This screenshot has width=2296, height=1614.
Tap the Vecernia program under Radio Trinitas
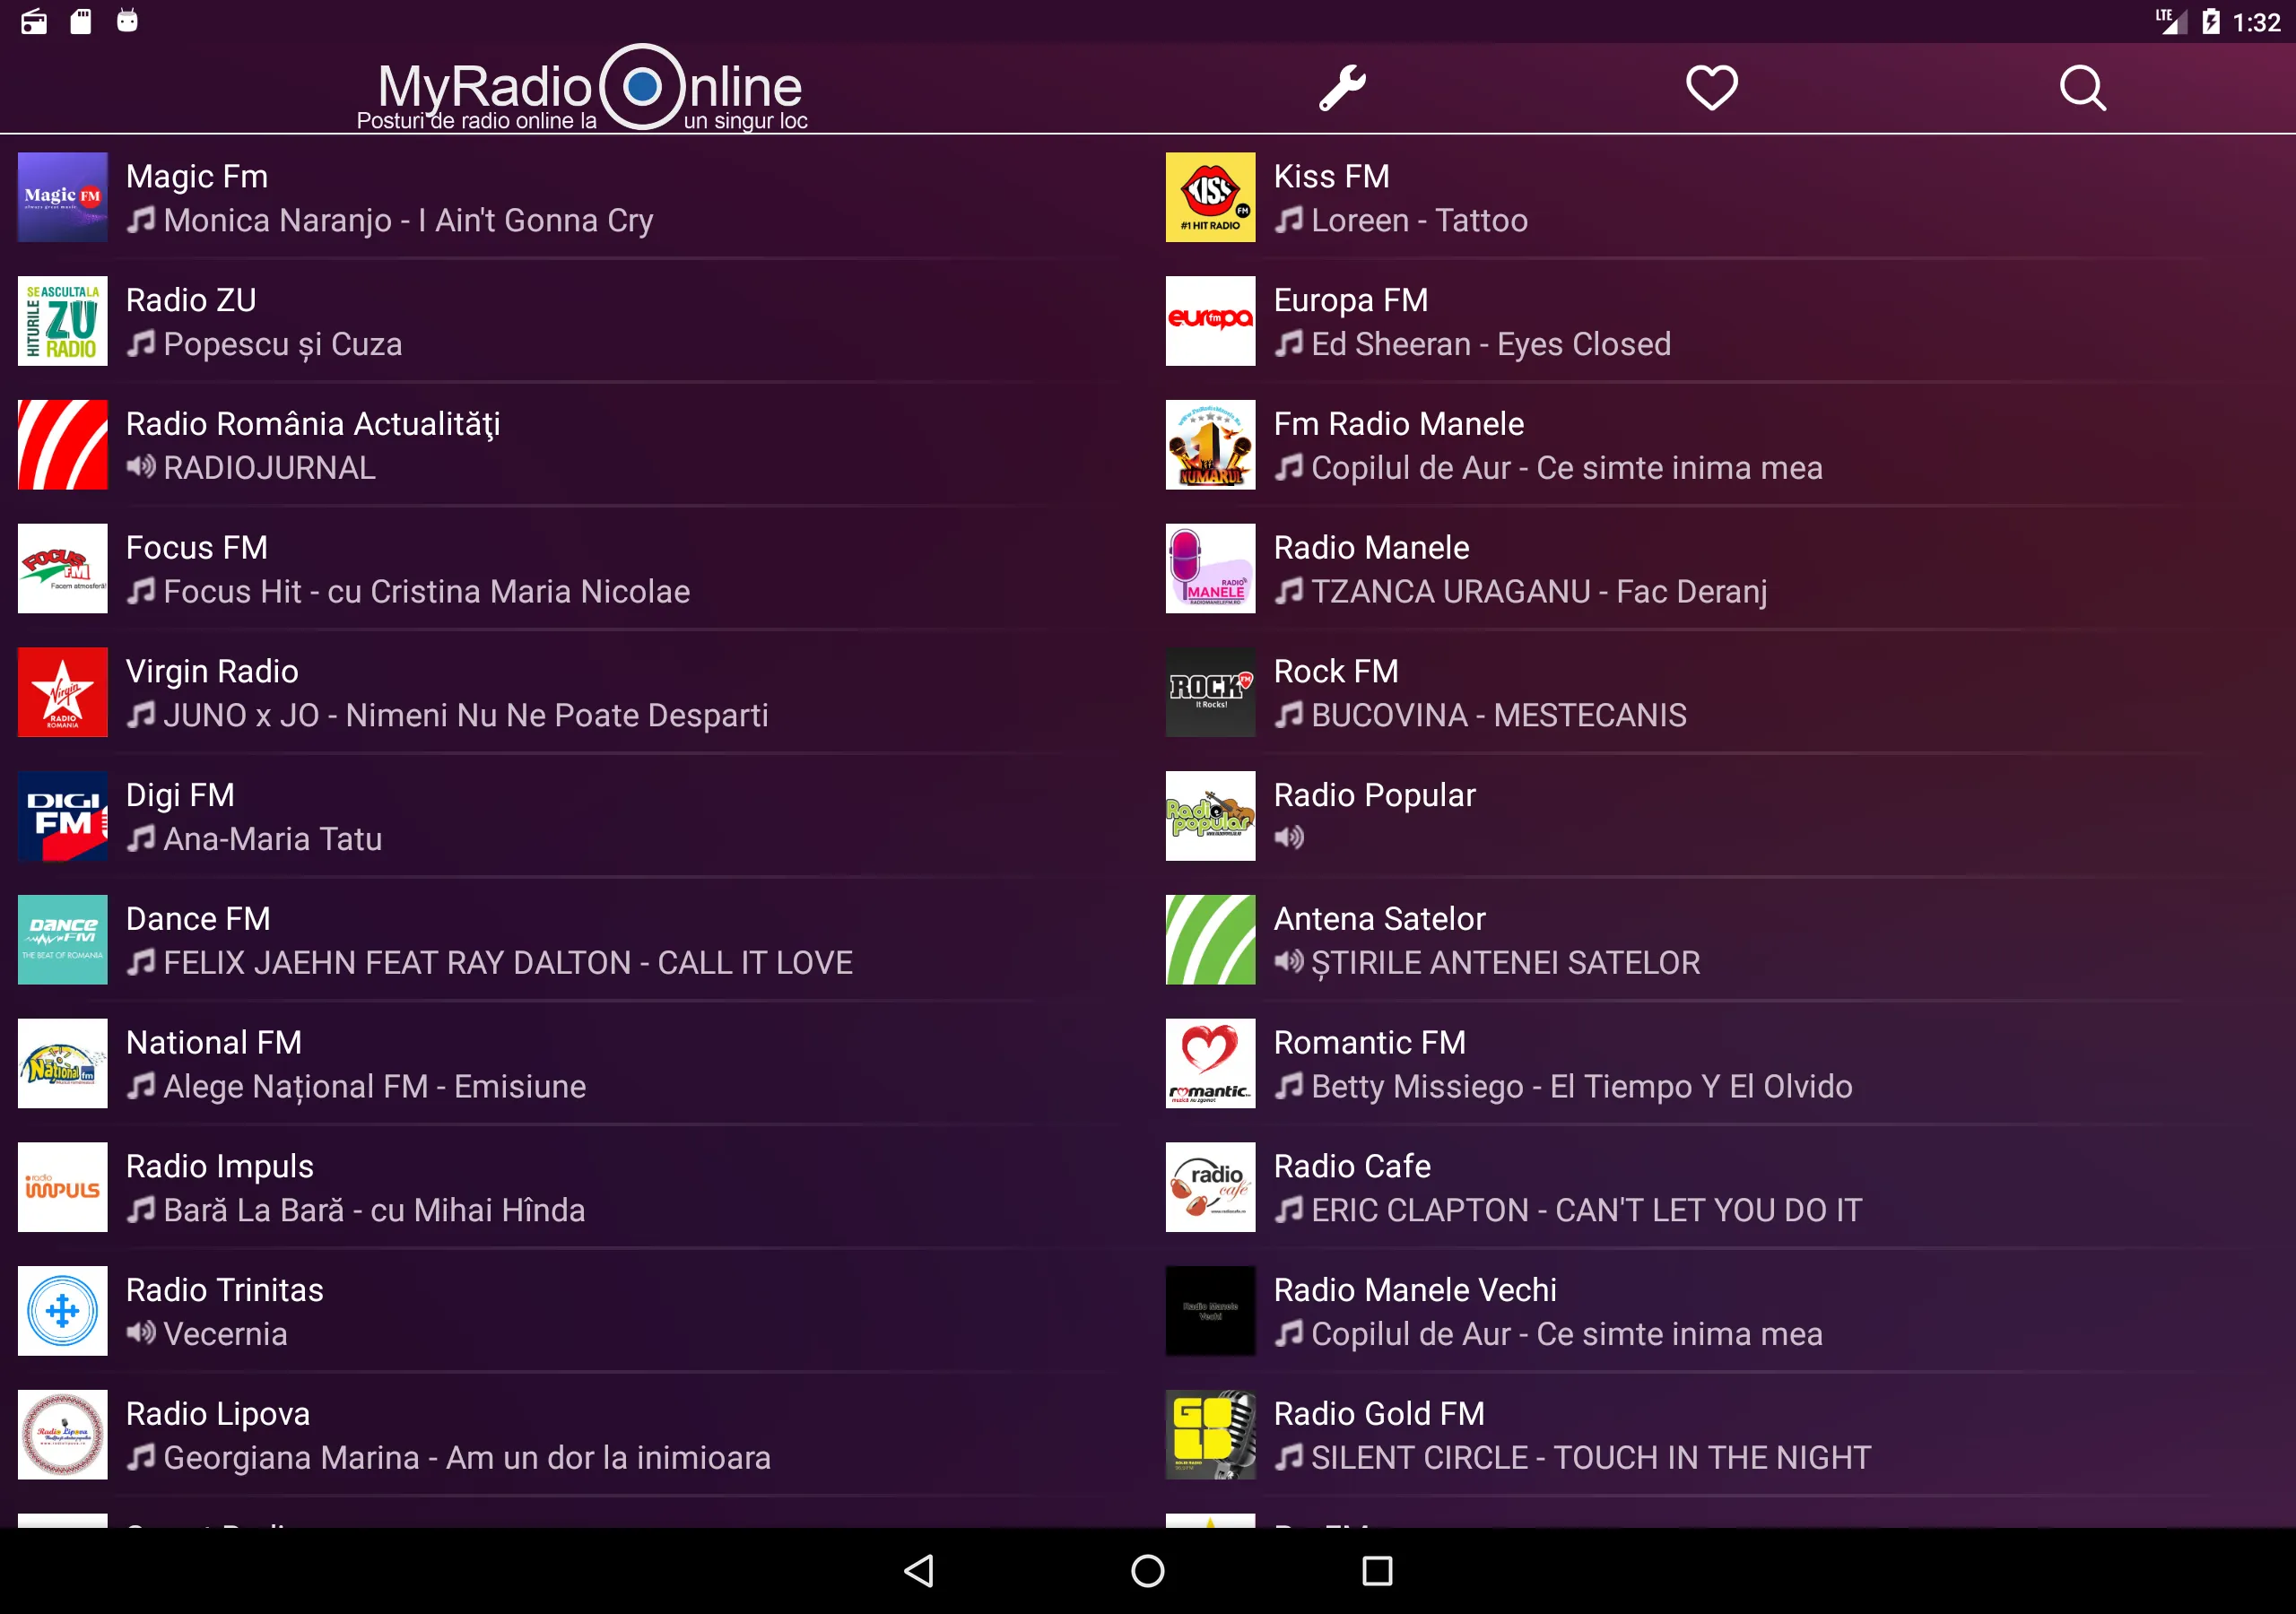[225, 1334]
